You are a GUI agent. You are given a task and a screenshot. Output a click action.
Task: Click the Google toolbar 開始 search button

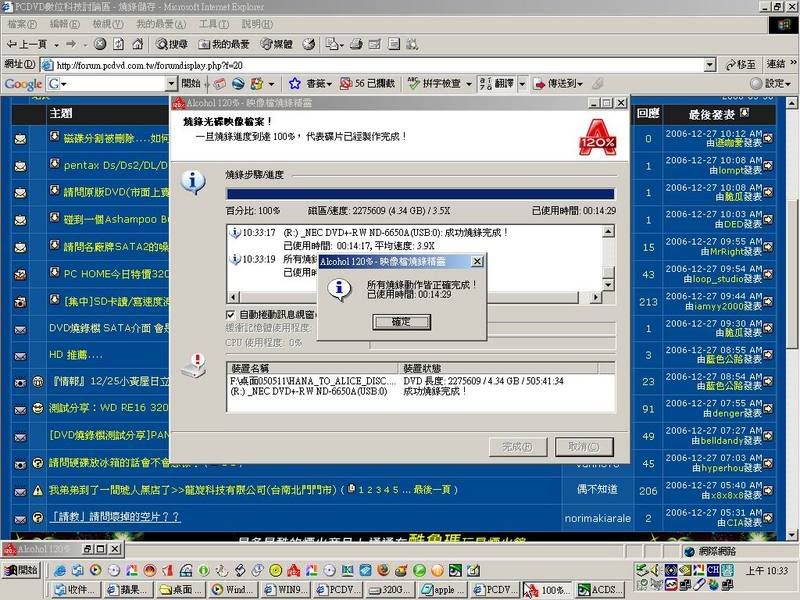click(x=191, y=83)
